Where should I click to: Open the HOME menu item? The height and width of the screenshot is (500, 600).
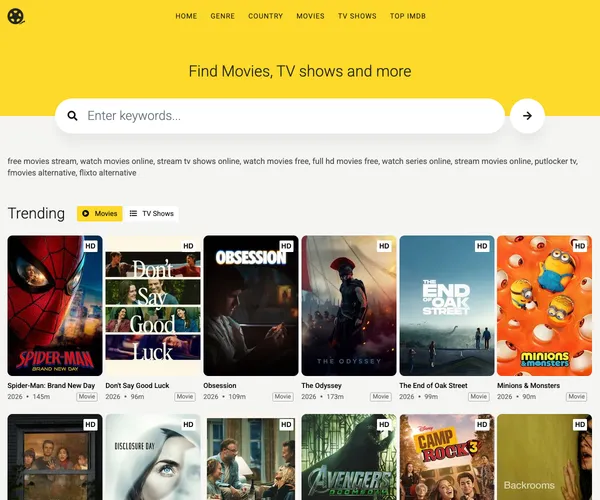click(186, 16)
